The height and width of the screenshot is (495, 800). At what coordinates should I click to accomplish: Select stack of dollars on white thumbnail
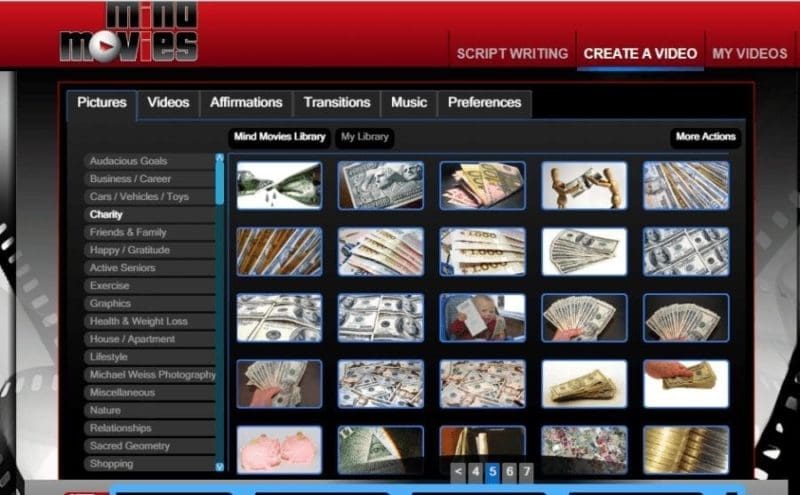tap(584, 384)
